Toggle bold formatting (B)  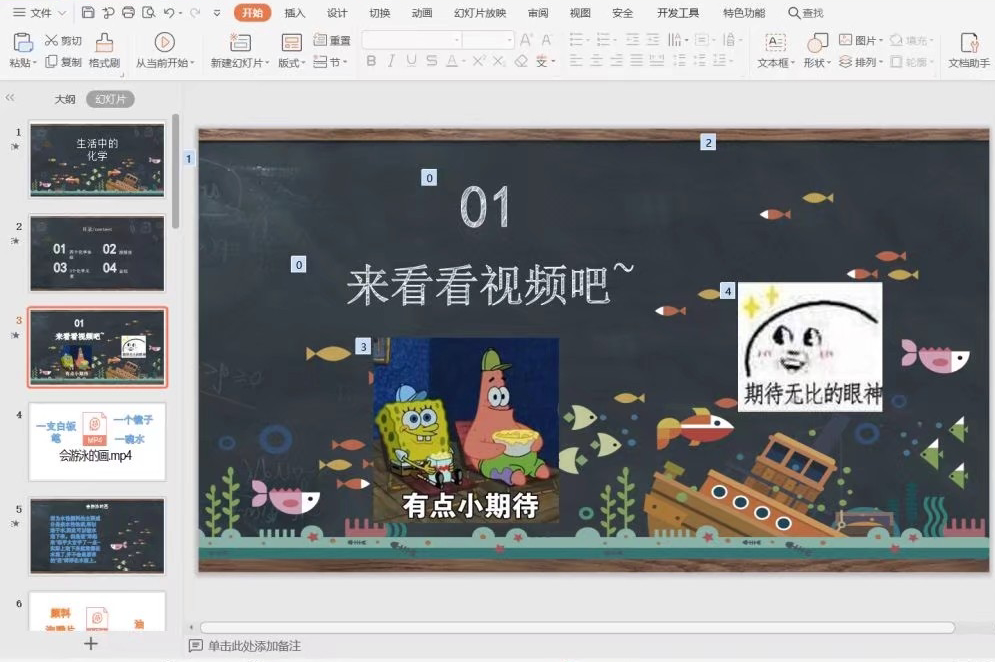(371, 61)
